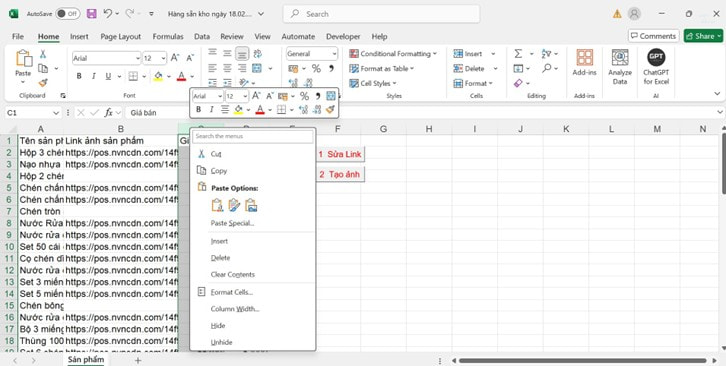Image resolution: width=726 pixels, height=366 pixels.
Task: Open the Formulas ribbon tab
Action: click(168, 36)
